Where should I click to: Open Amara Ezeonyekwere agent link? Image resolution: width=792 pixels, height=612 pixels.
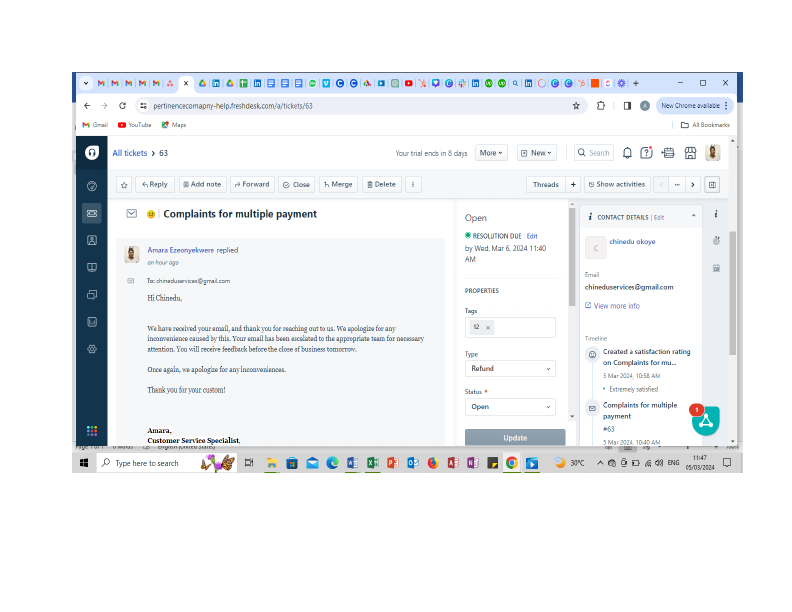[180, 250]
